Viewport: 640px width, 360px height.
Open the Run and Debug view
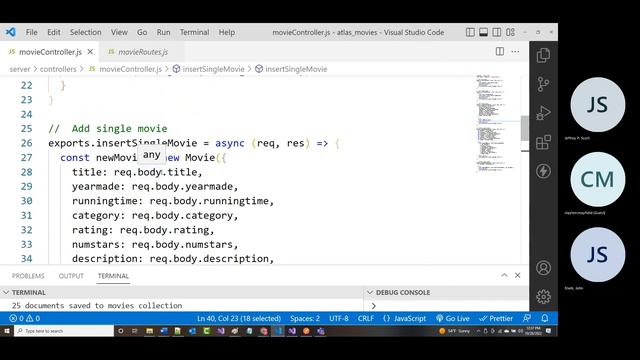(x=543, y=113)
